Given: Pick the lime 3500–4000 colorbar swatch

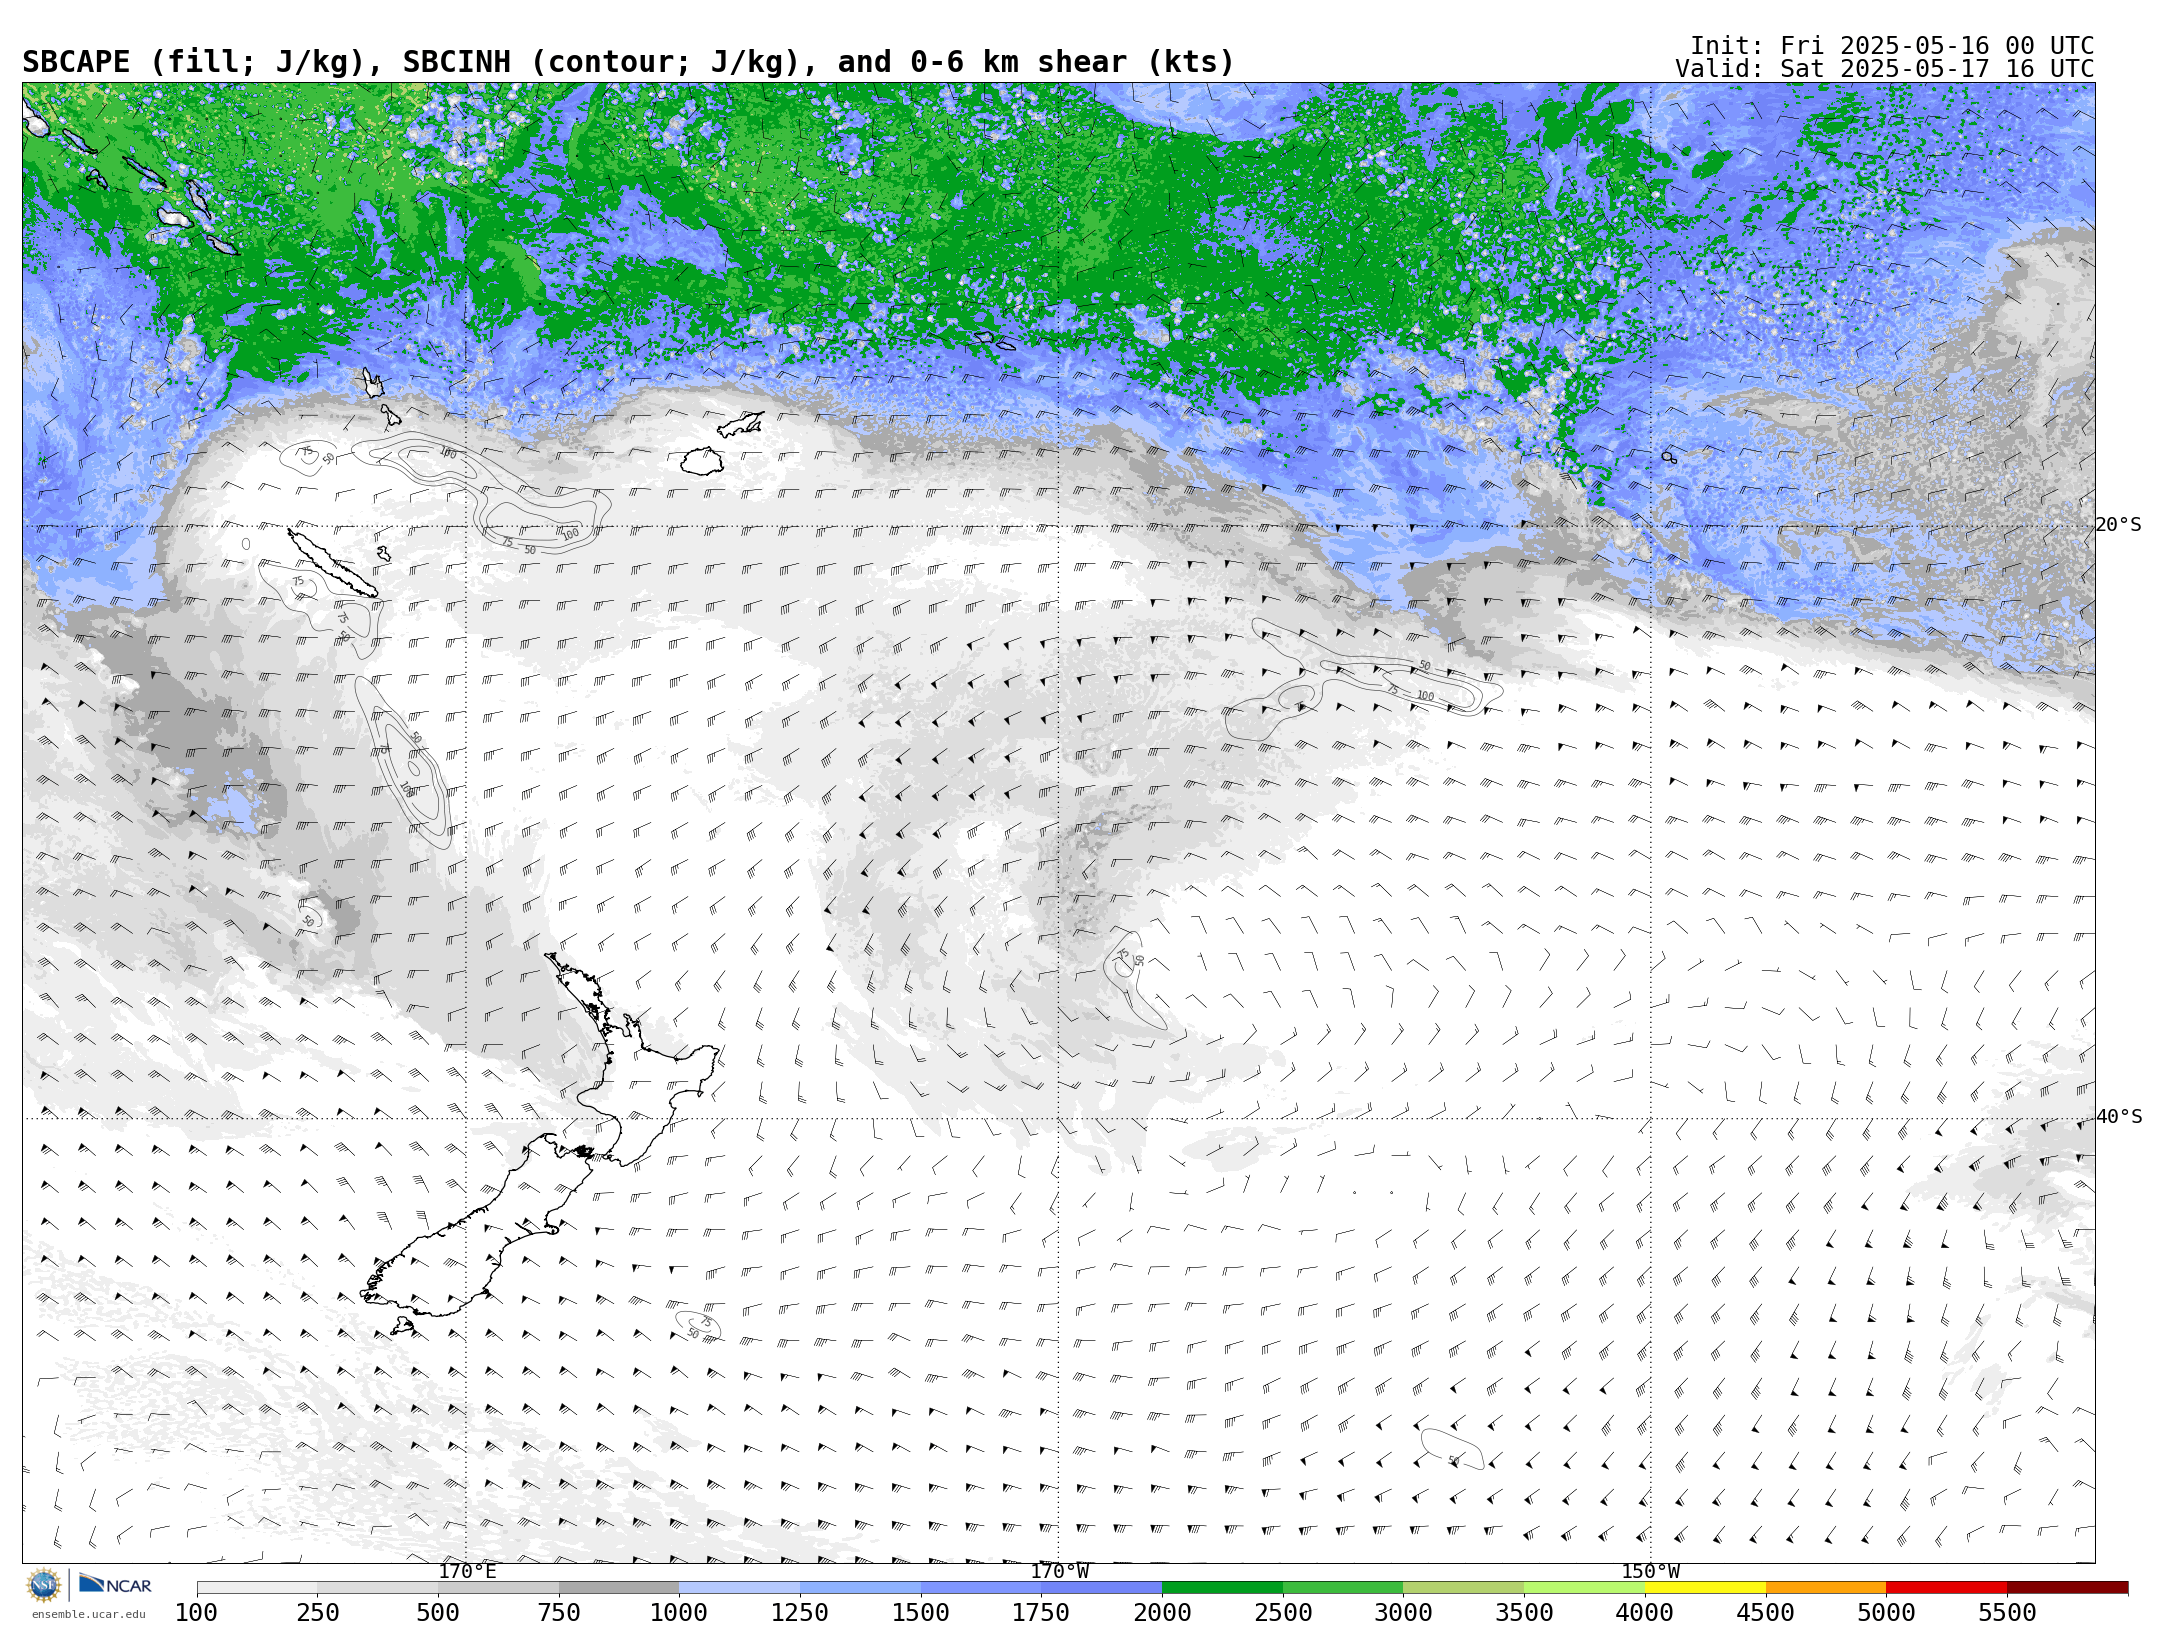Looking at the screenshot, I should point(1584,1587).
